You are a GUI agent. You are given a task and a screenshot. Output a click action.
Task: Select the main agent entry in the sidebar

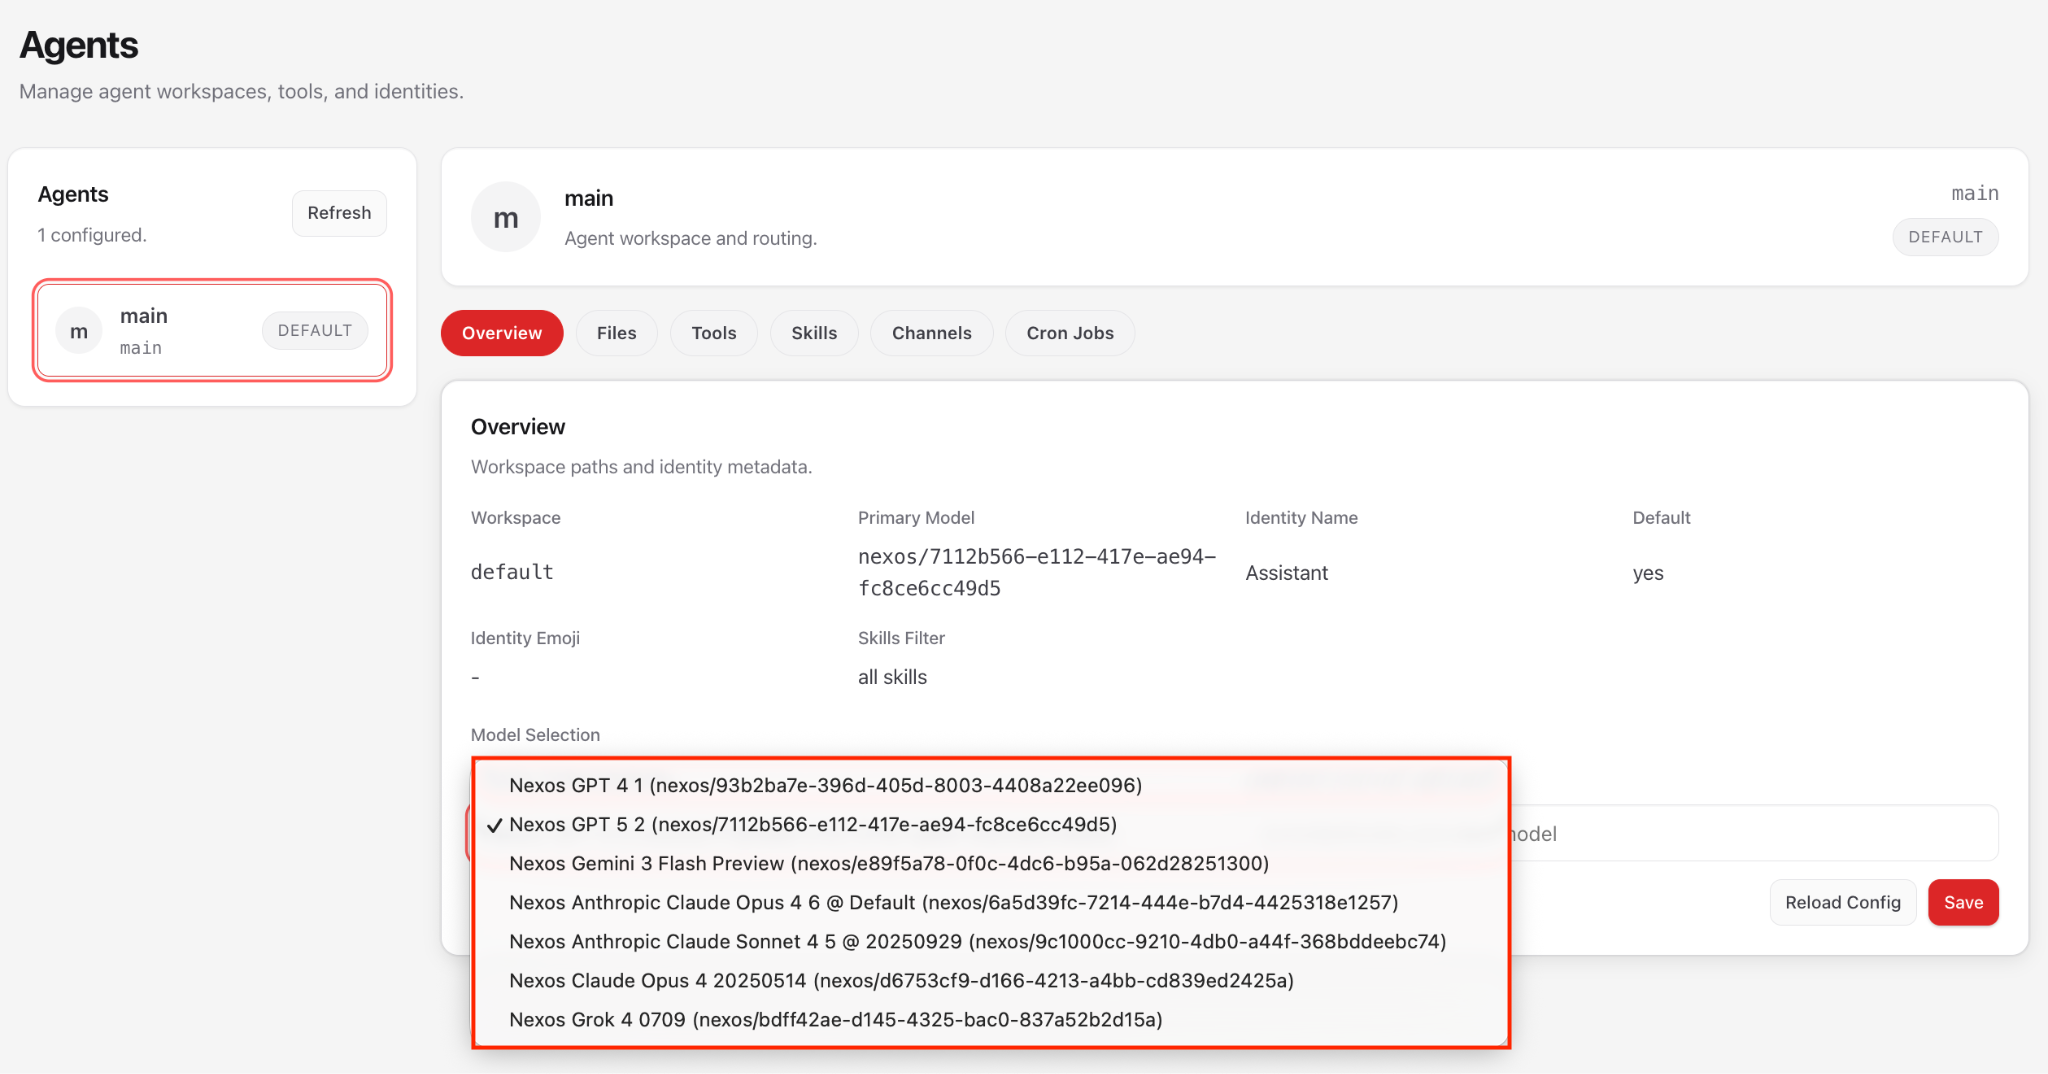tap(211, 330)
